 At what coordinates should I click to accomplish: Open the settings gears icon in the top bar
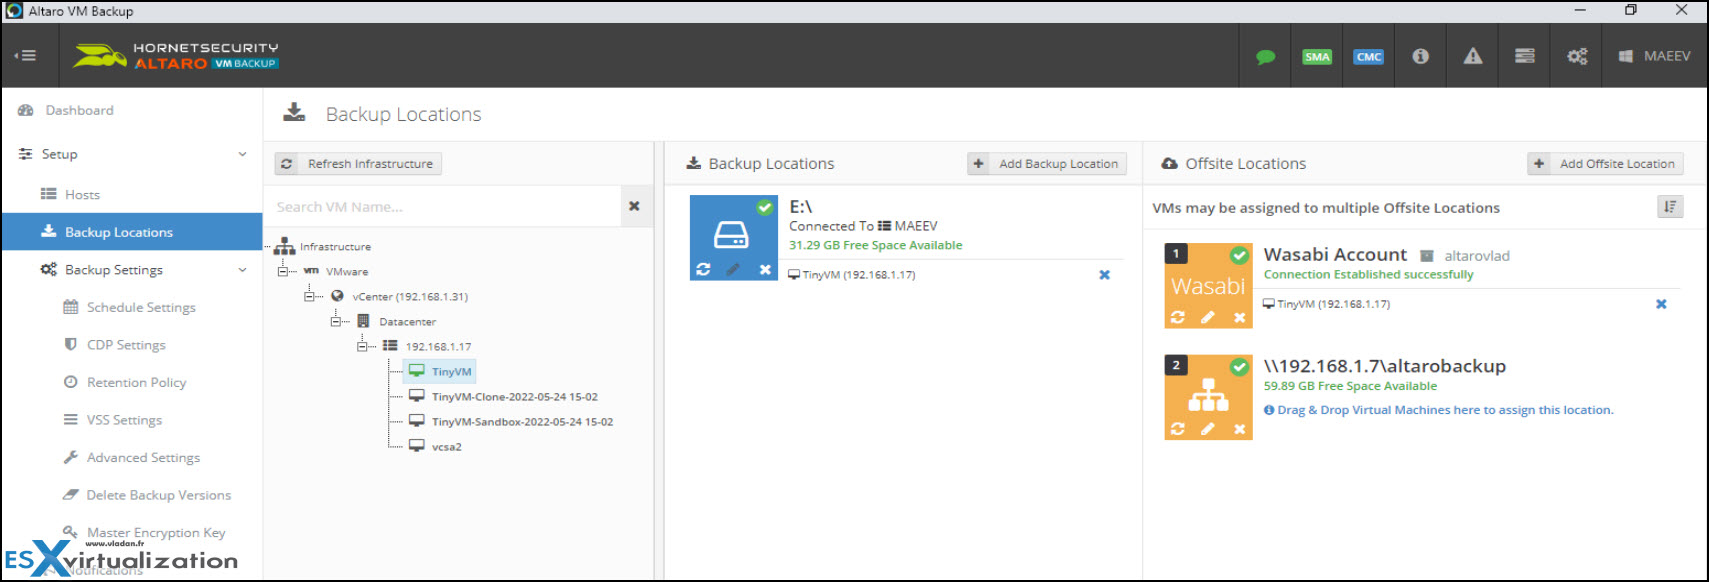coord(1577,56)
